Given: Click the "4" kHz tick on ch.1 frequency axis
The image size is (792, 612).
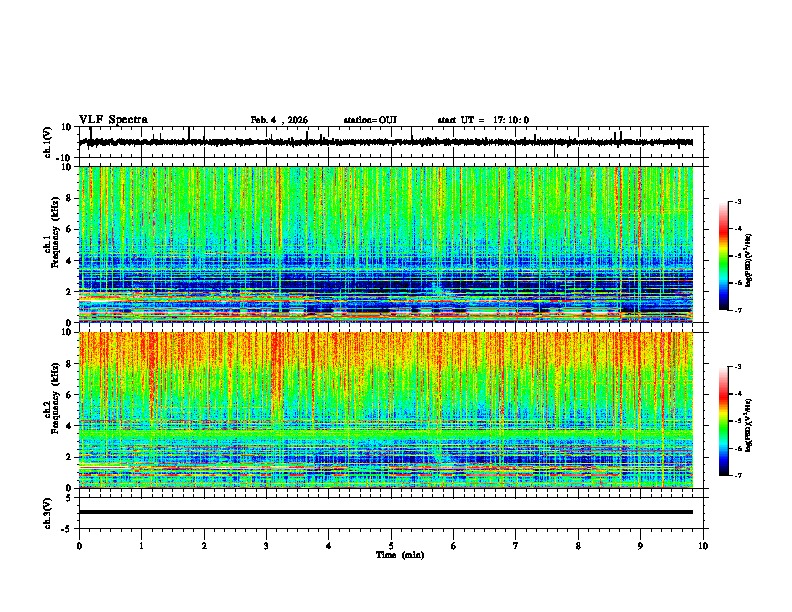Looking at the screenshot, I should 69,261.
